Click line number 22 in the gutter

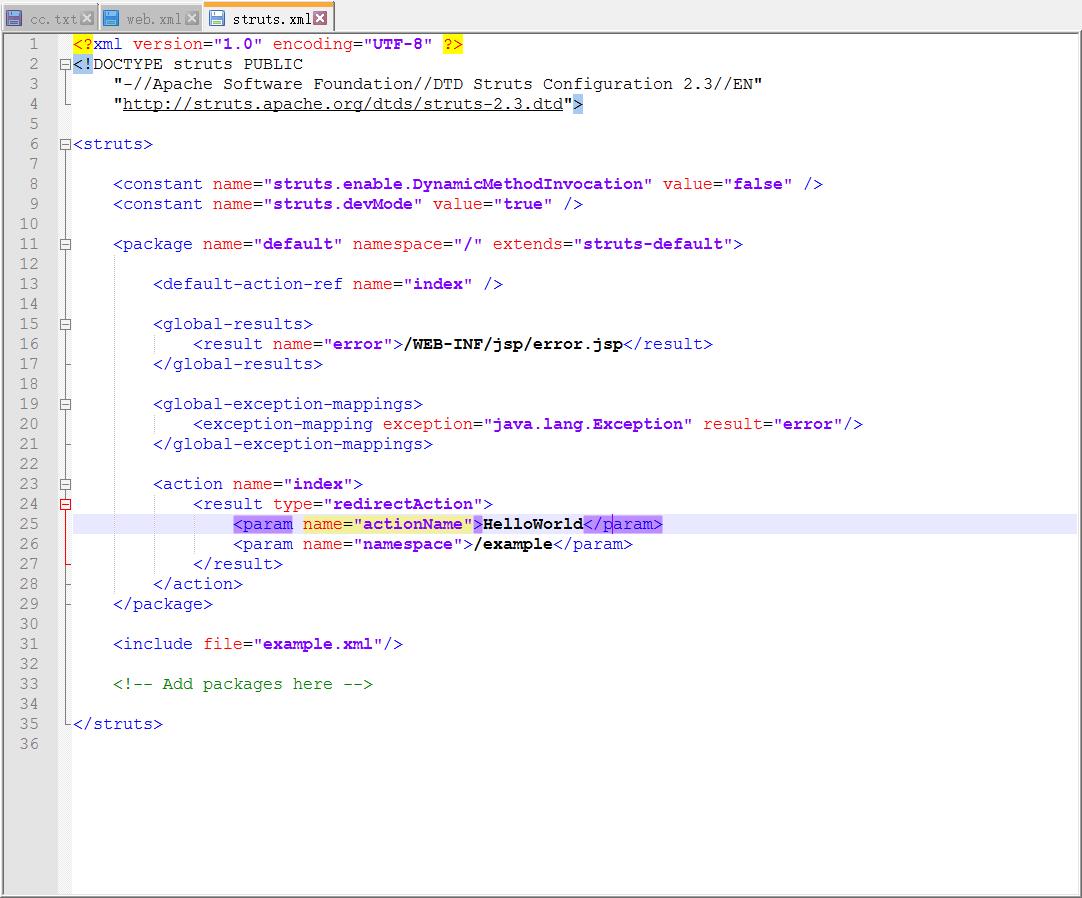(29, 465)
